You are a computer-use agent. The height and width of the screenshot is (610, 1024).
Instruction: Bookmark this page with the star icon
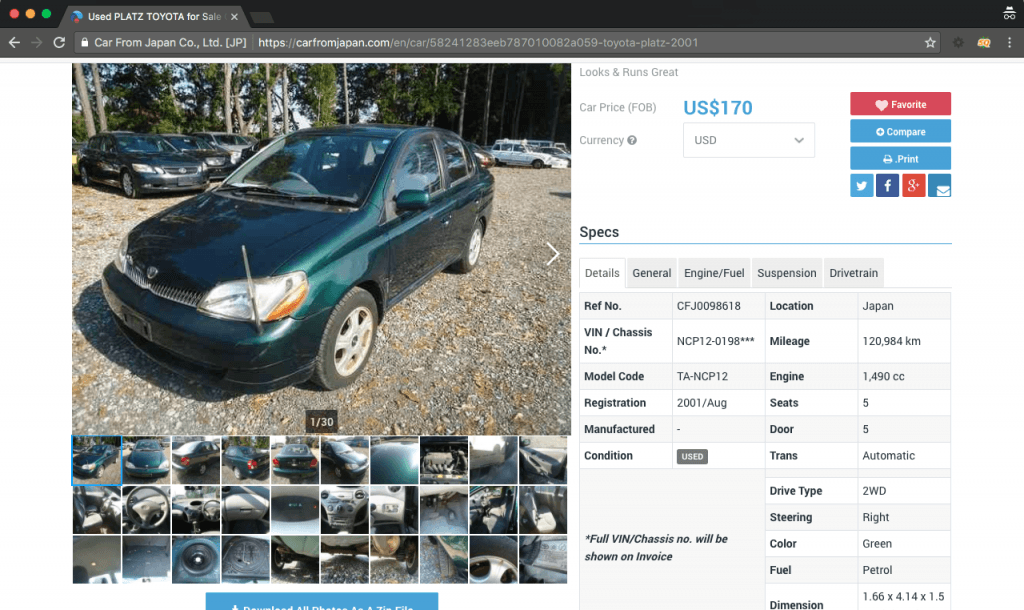click(x=930, y=42)
